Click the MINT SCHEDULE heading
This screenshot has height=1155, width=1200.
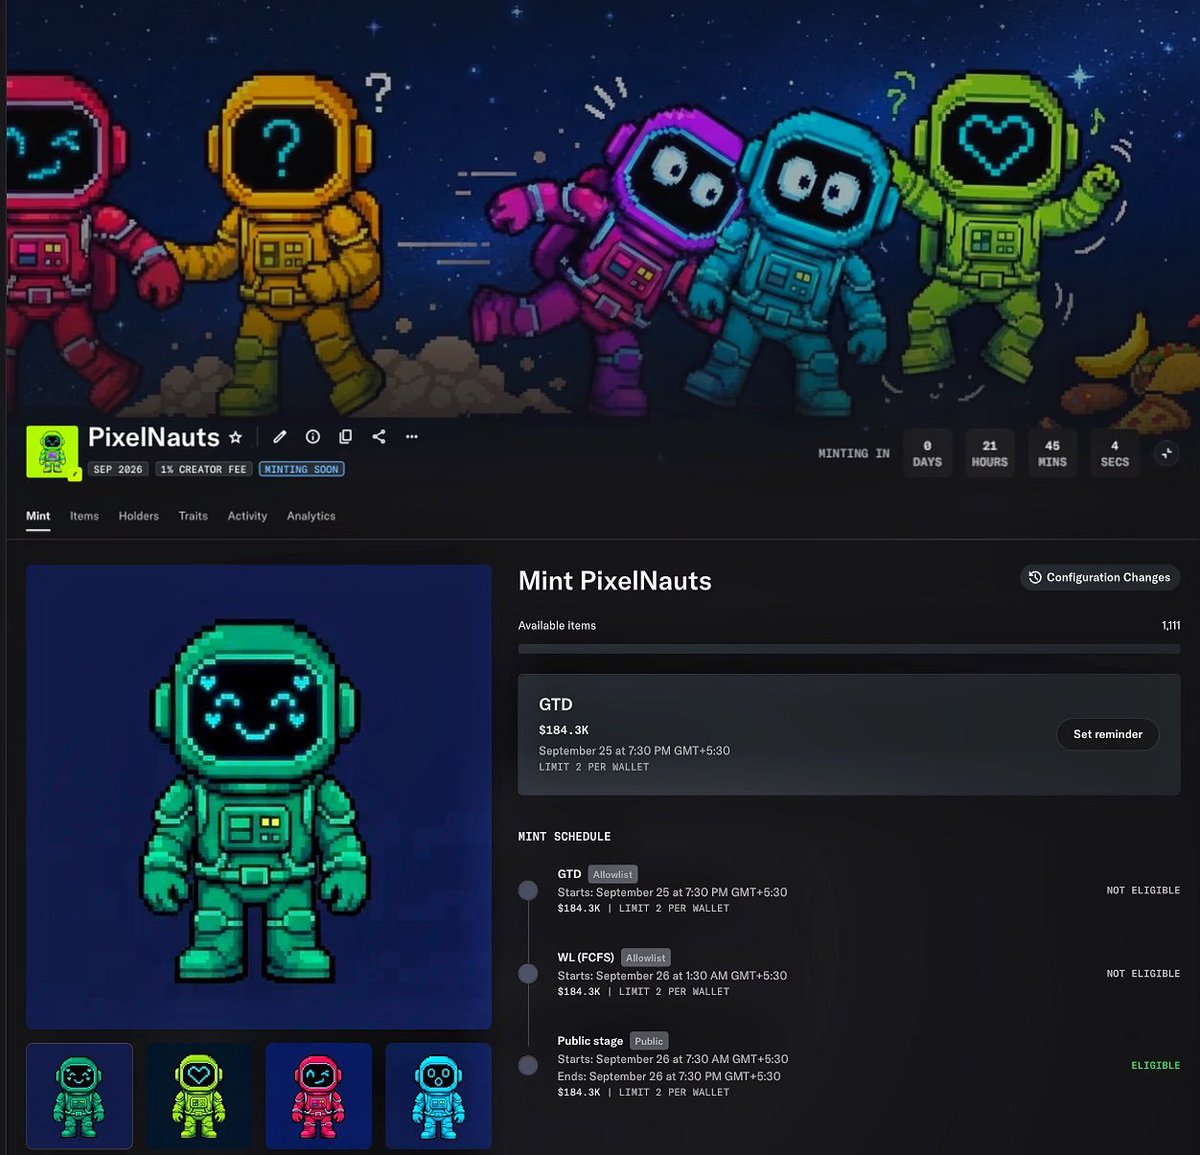coord(564,837)
